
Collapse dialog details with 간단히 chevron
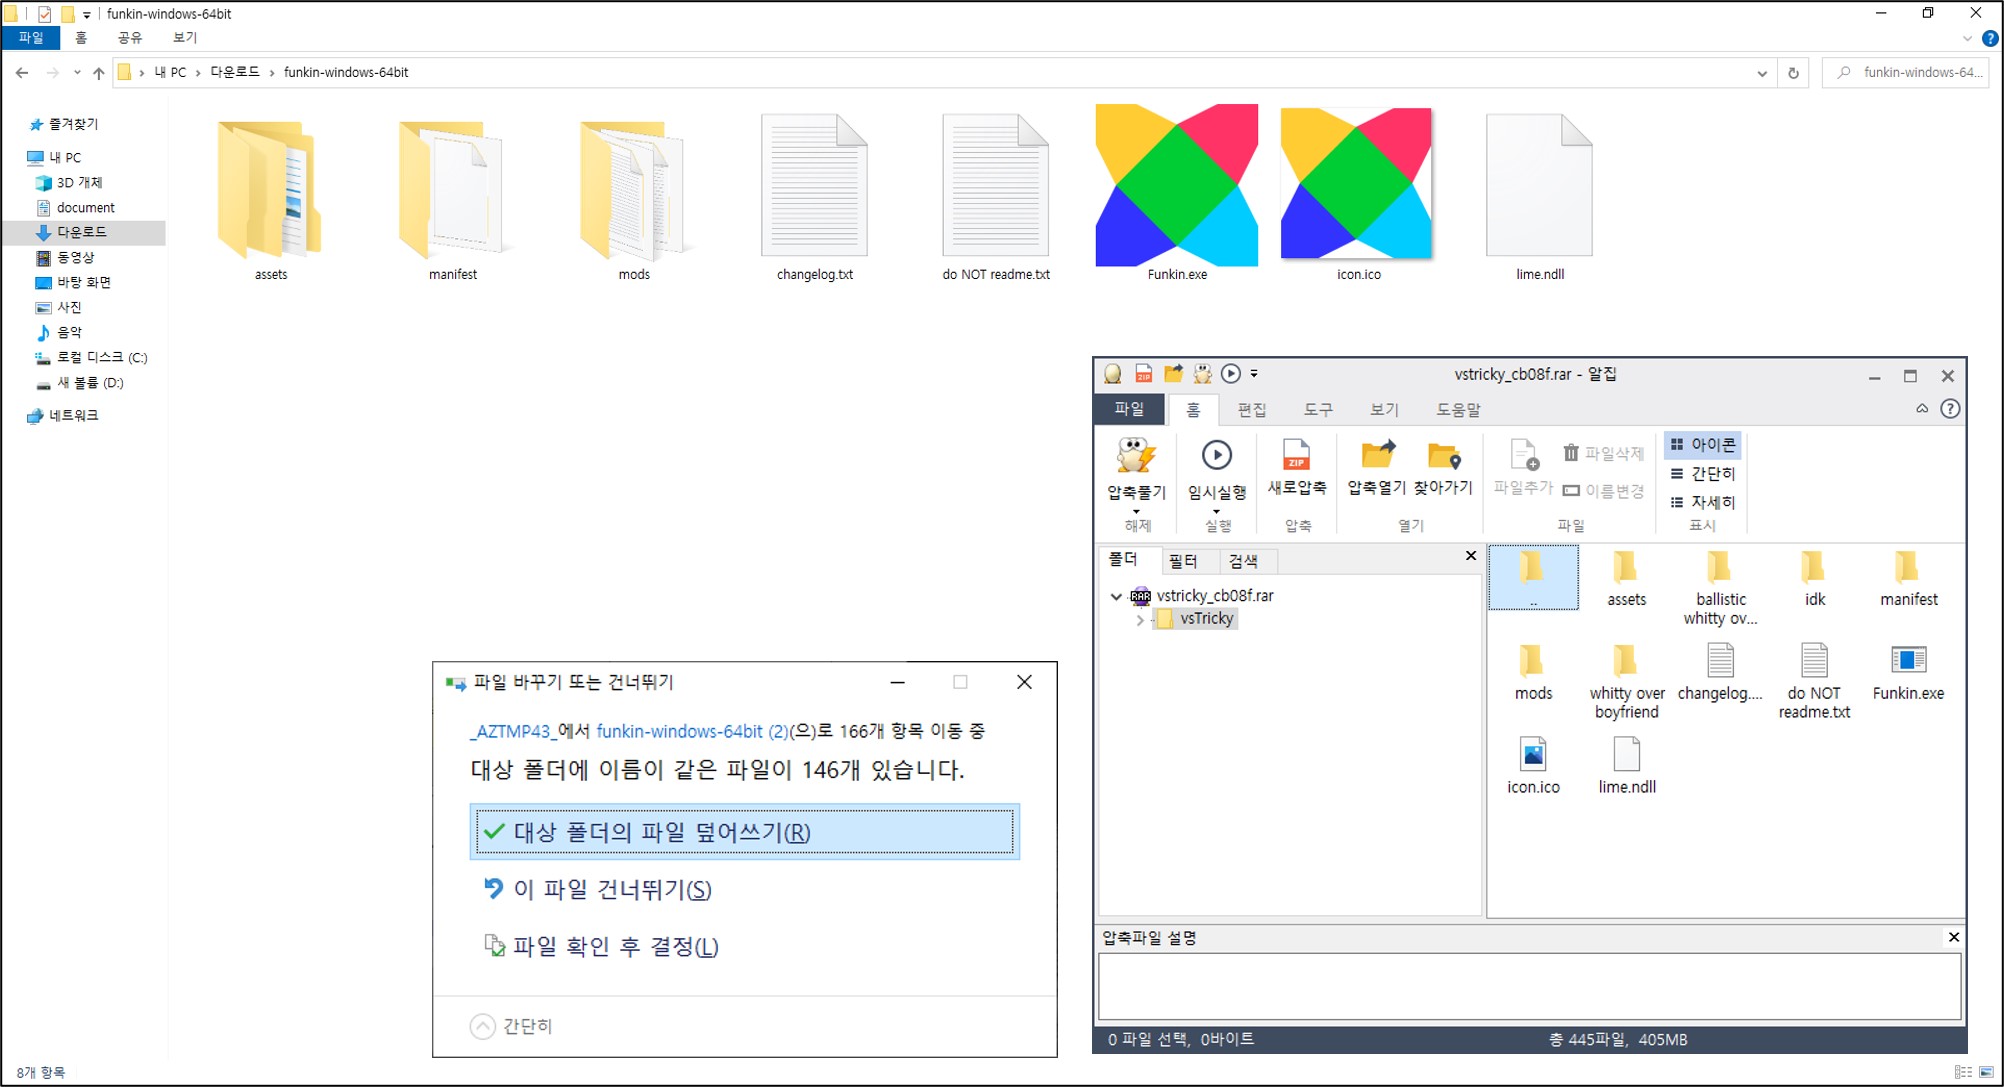483,1027
